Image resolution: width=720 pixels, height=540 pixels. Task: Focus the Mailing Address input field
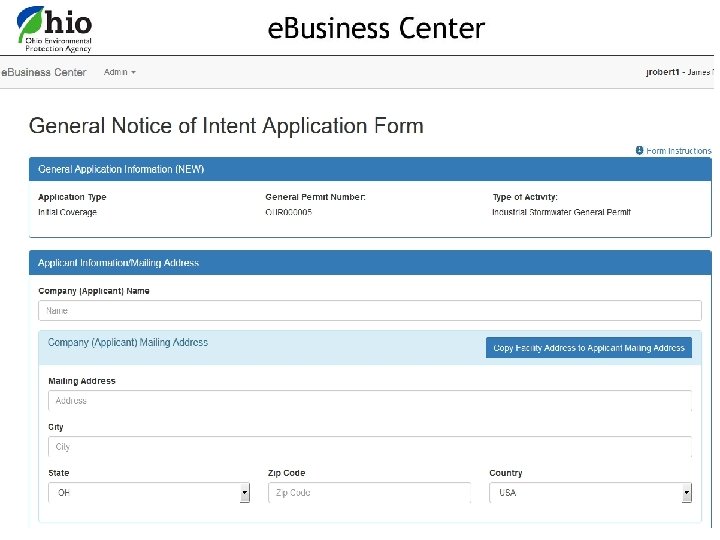coord(370,401)
